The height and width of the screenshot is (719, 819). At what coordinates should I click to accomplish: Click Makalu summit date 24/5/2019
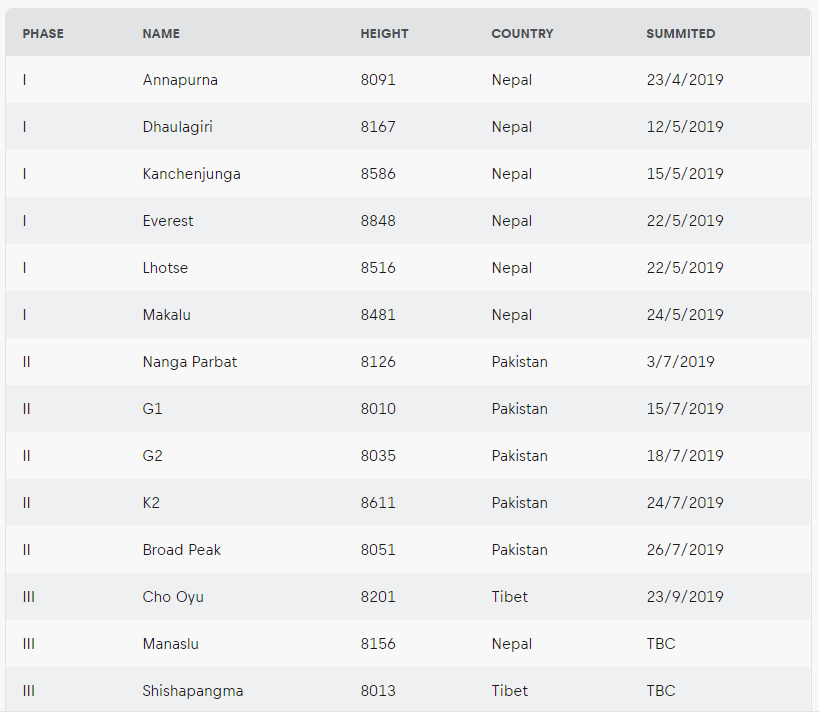point(684,315)
